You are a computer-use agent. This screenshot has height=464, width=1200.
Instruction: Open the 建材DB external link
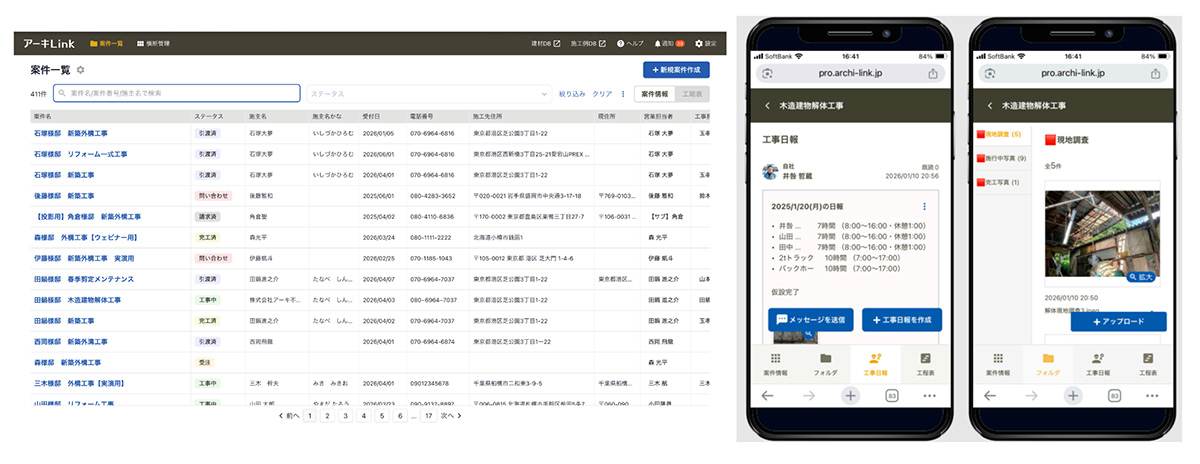tap(545, 44)
